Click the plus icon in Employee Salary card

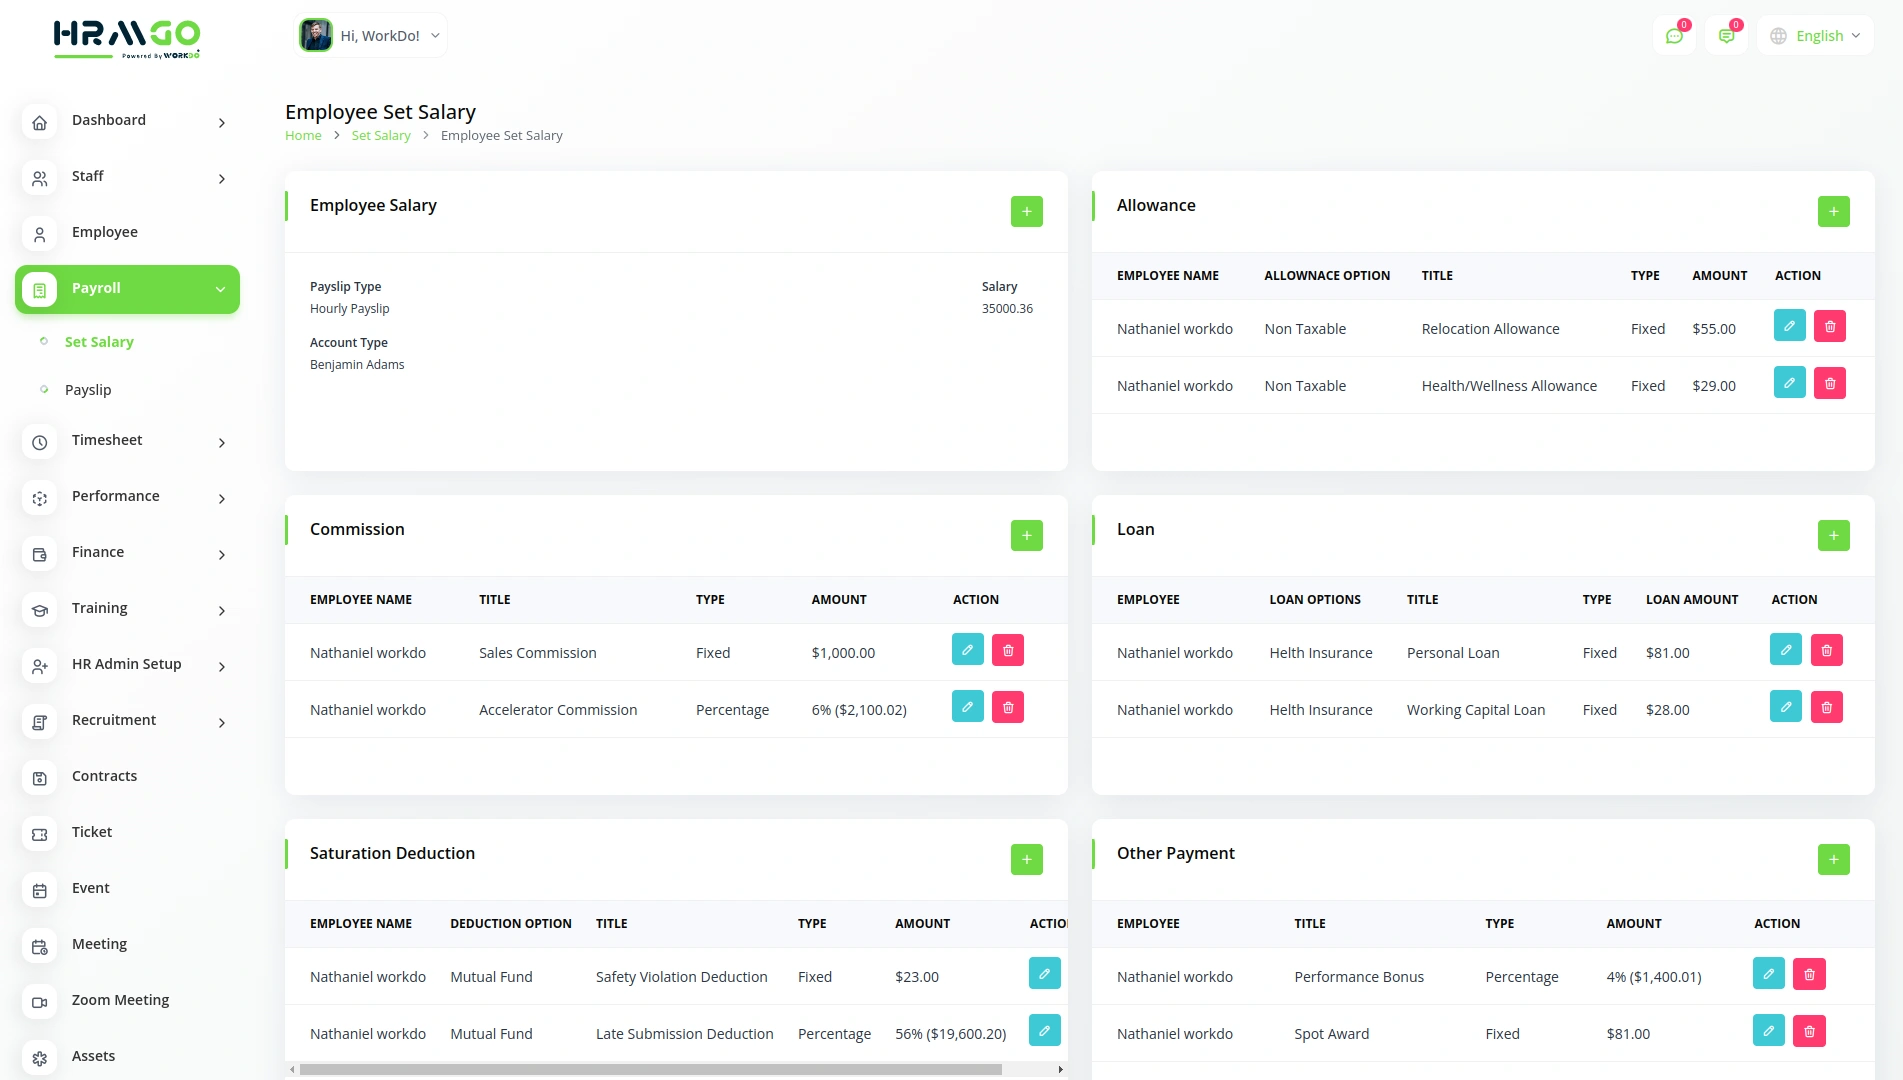pos(1026,212)
